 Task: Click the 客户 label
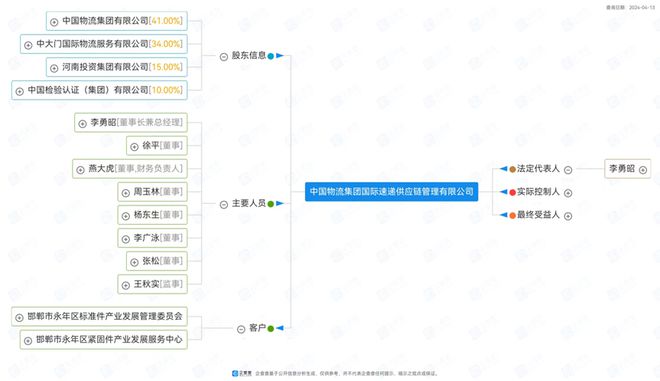[258, 328]
